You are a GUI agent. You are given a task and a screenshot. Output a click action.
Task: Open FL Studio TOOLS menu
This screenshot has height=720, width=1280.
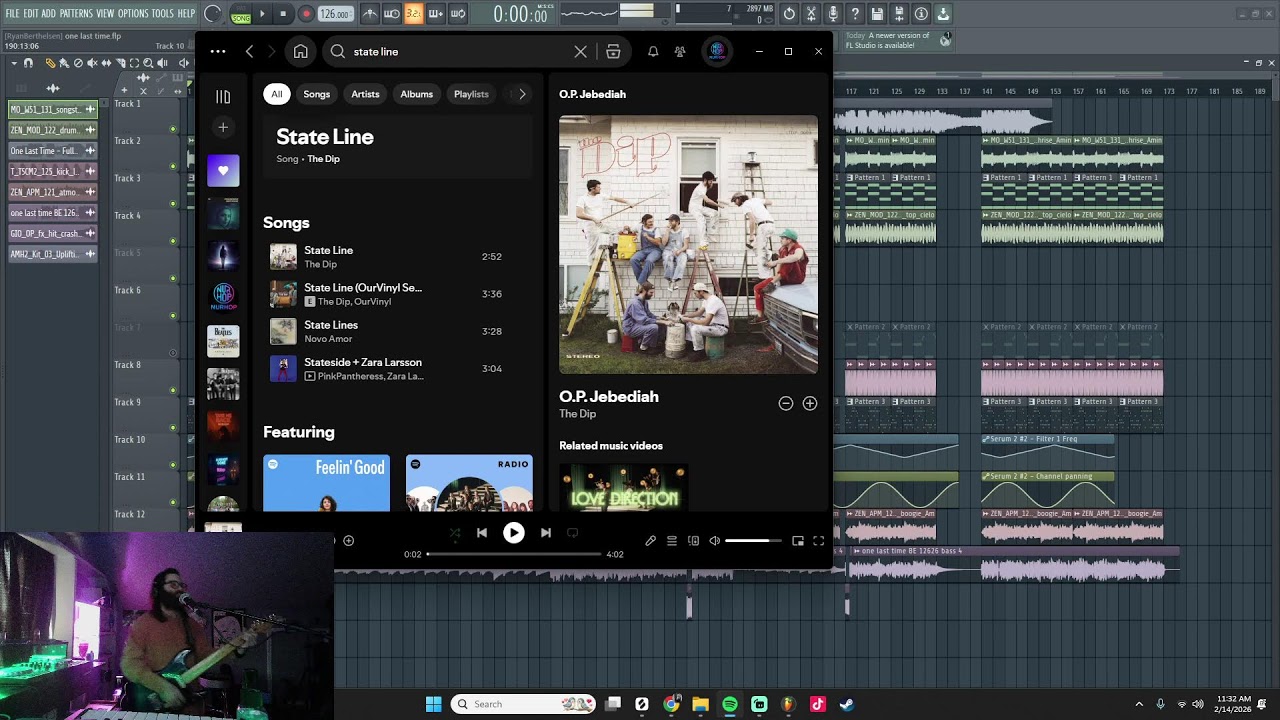tap(163, 13)
